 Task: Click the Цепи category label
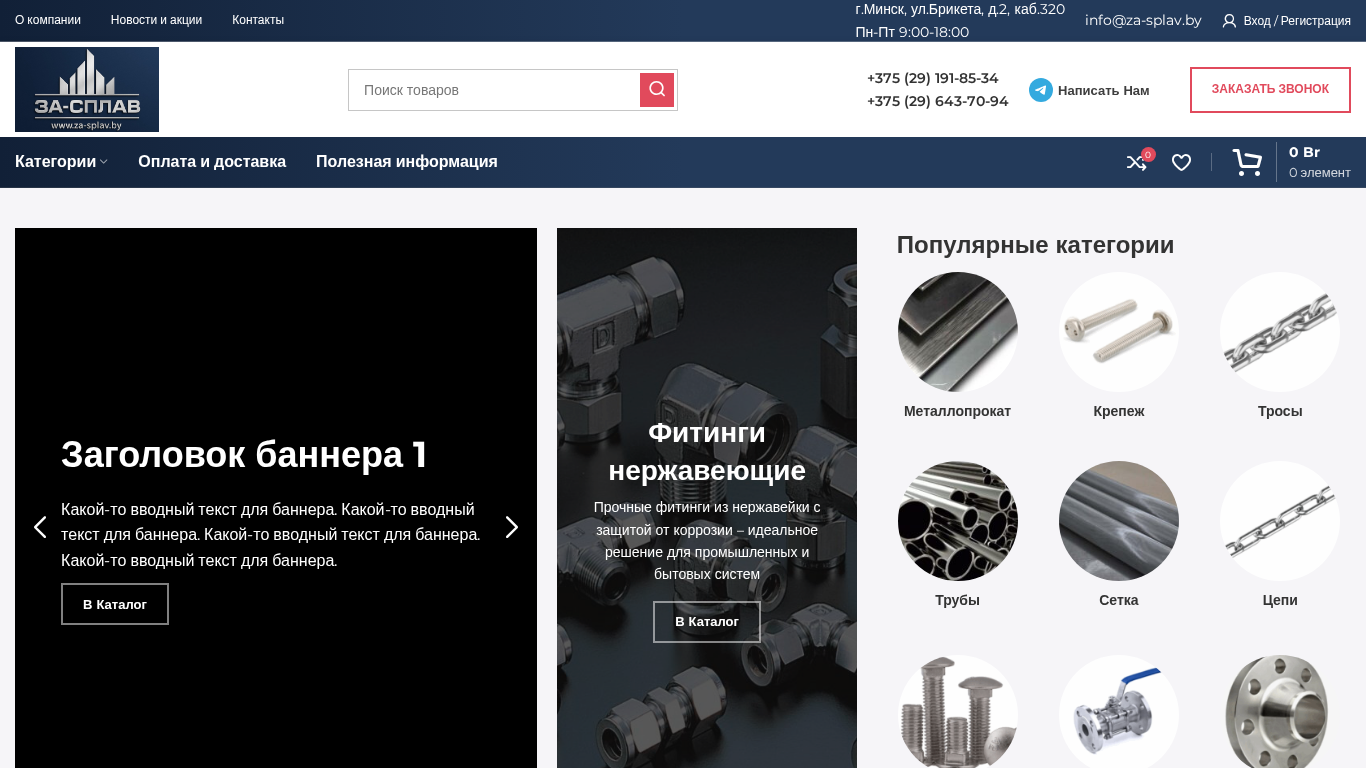pyautogui.click(x=1280, y=600)
